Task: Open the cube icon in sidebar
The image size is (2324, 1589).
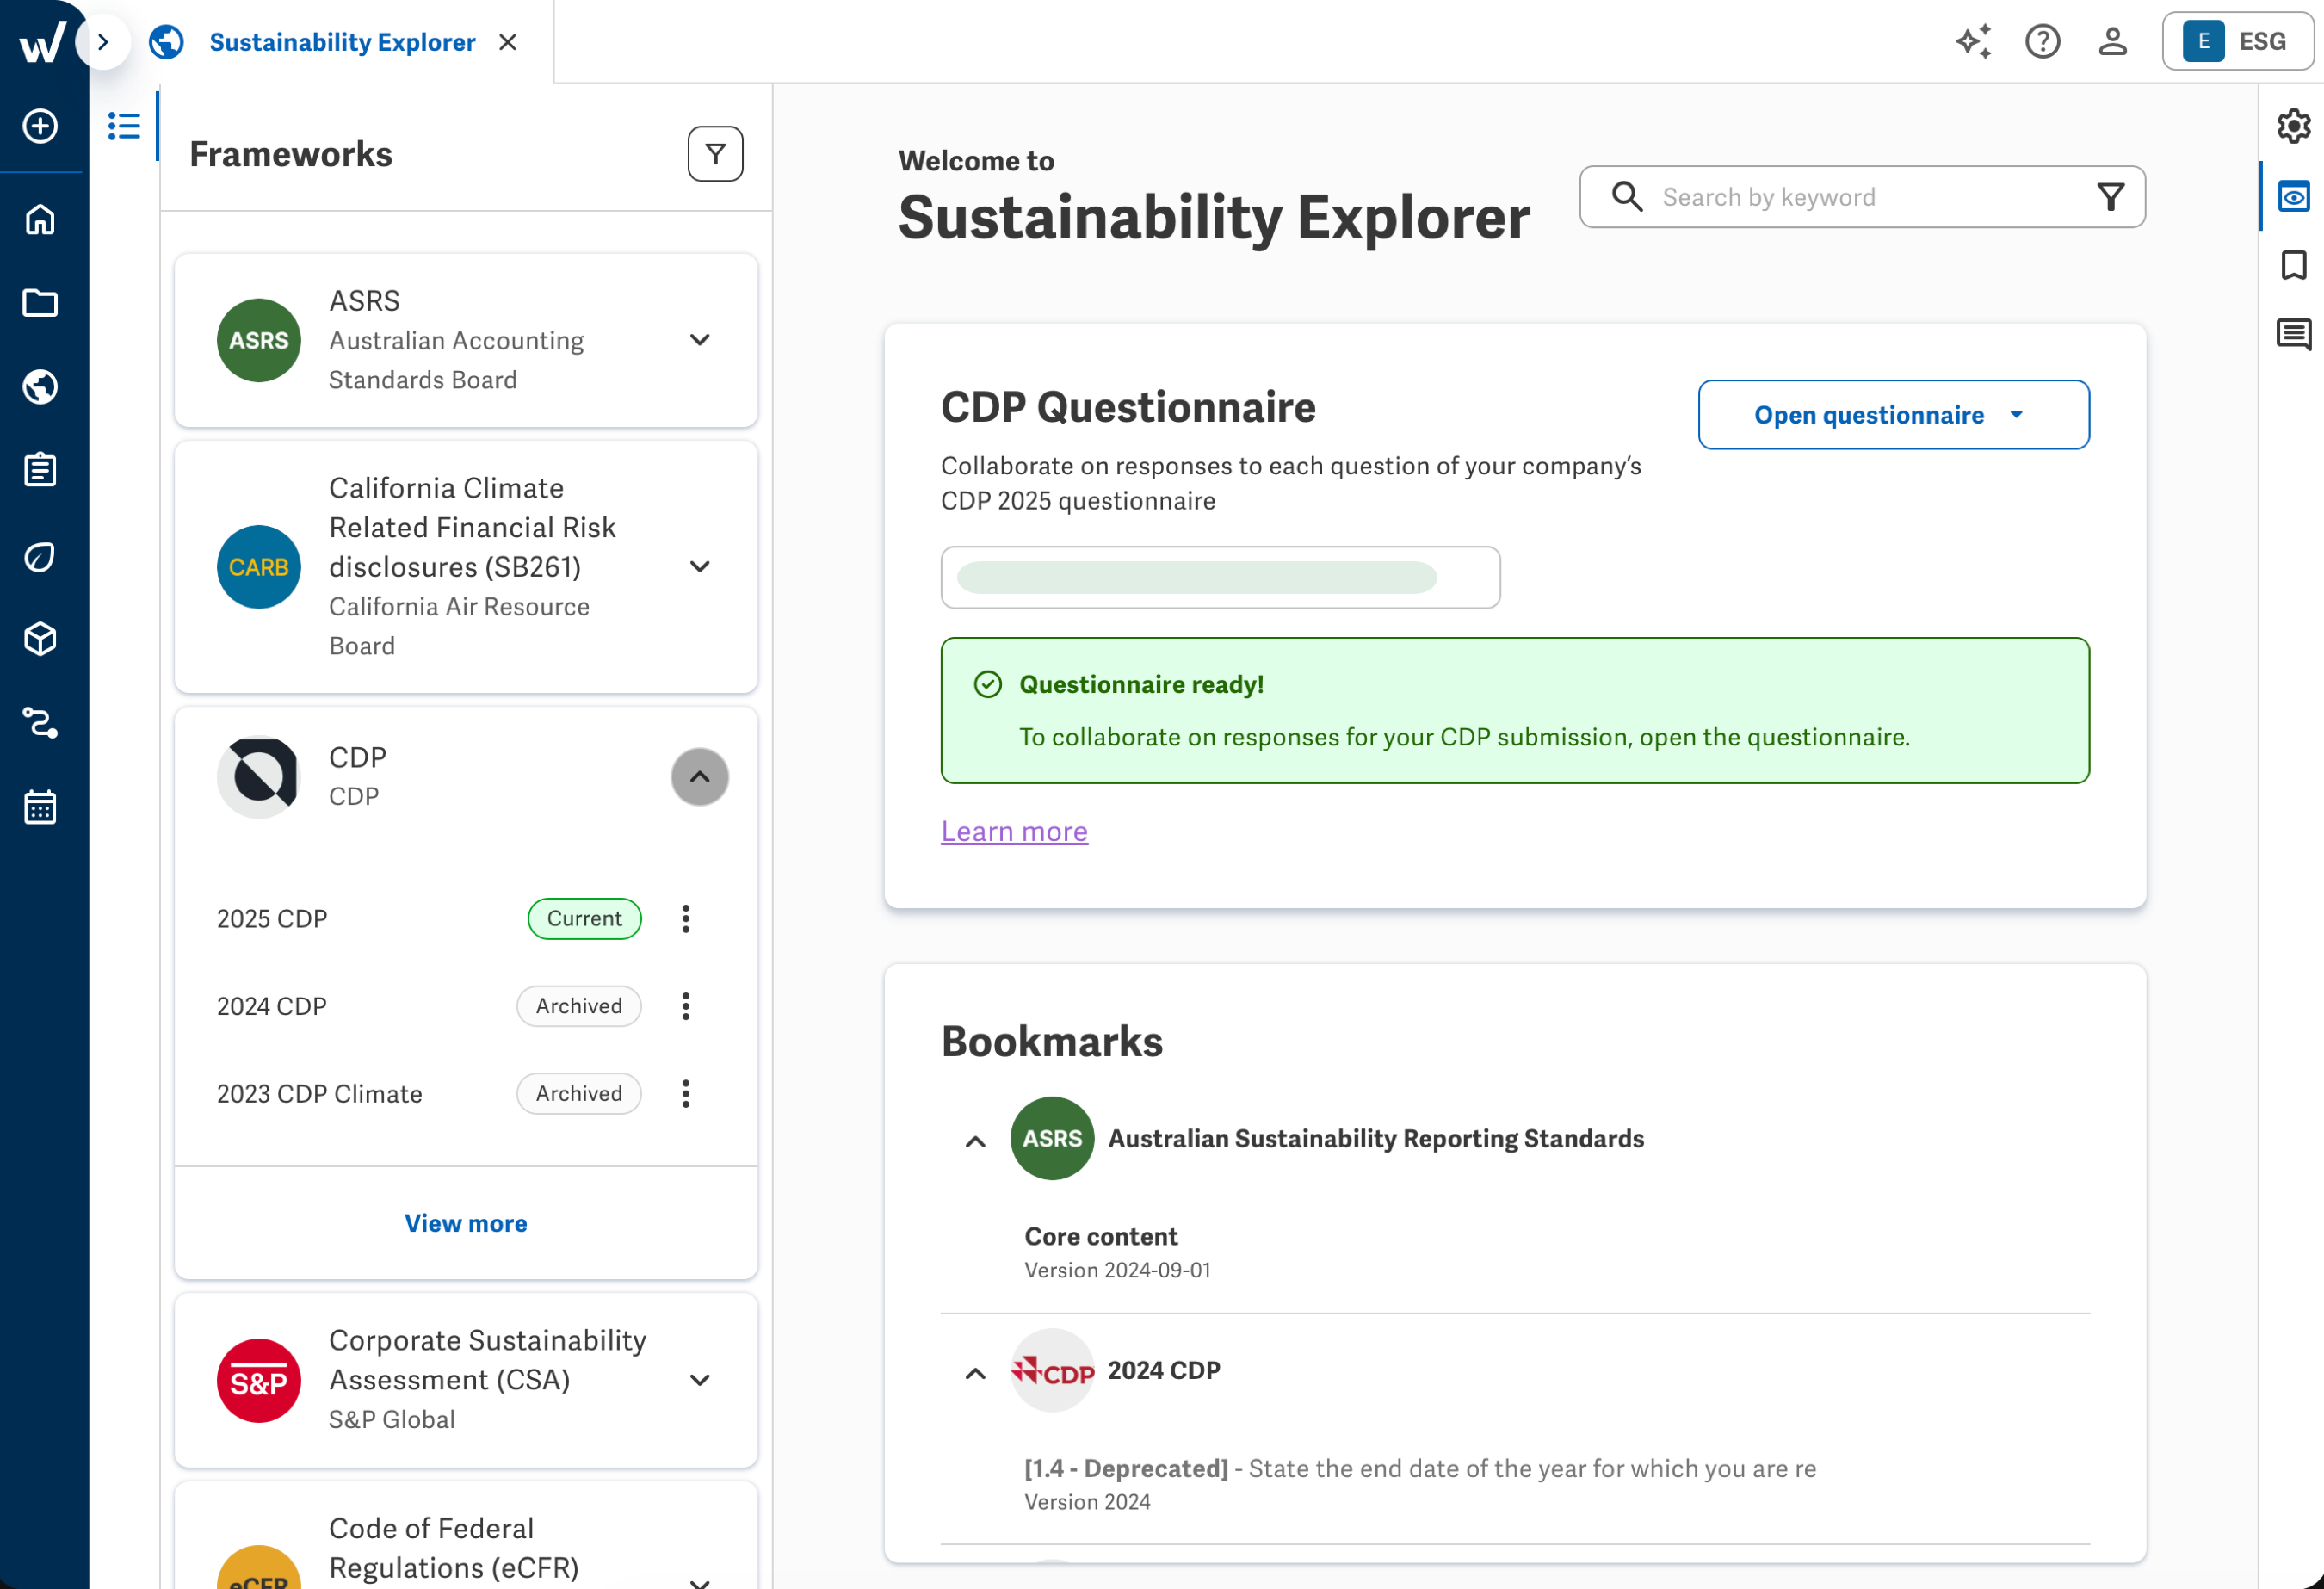Action: 40,639
